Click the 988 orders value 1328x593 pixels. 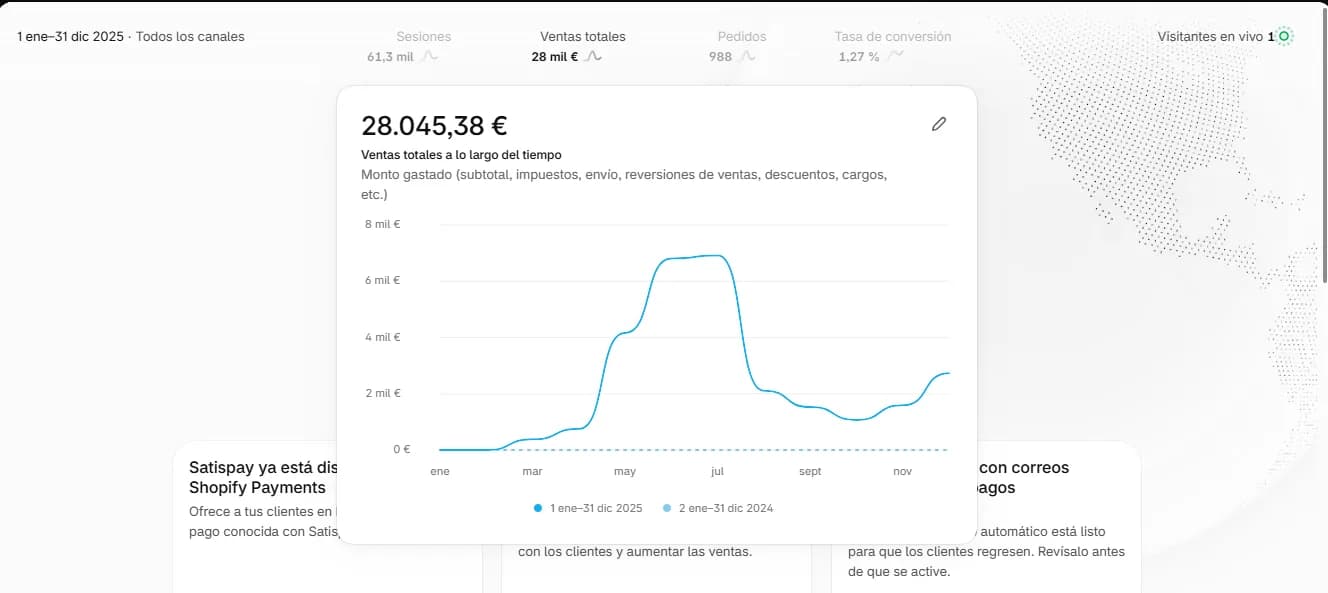[x=720, y=57]
